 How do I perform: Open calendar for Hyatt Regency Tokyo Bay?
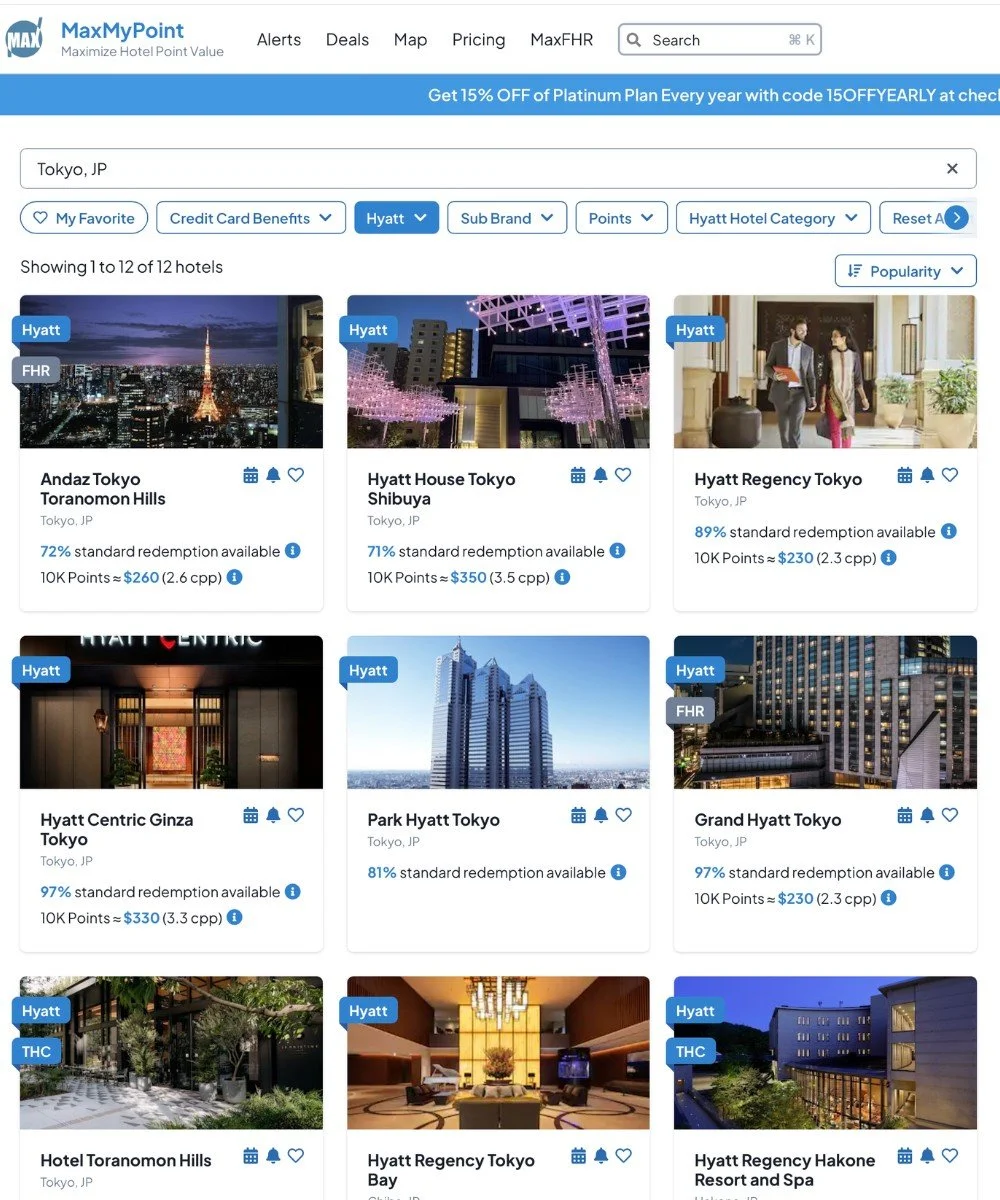pos(578,1156)
